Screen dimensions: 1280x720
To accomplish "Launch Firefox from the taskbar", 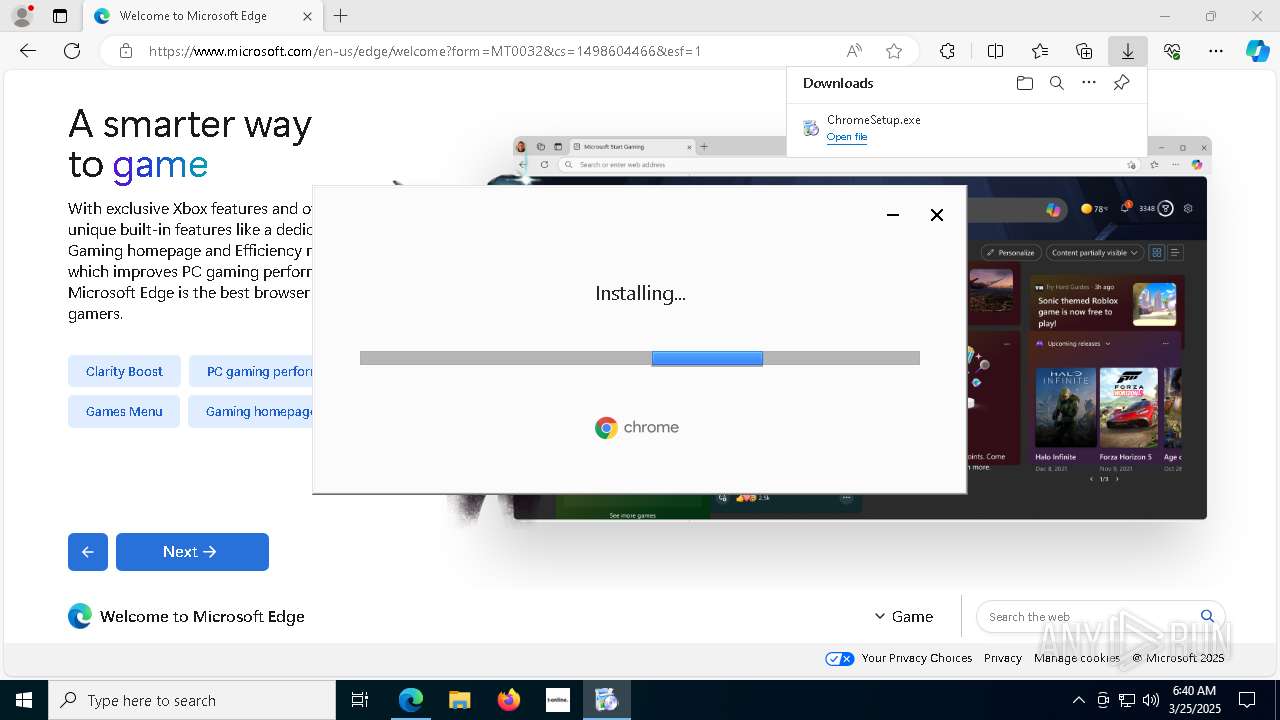I will point(509,700).
